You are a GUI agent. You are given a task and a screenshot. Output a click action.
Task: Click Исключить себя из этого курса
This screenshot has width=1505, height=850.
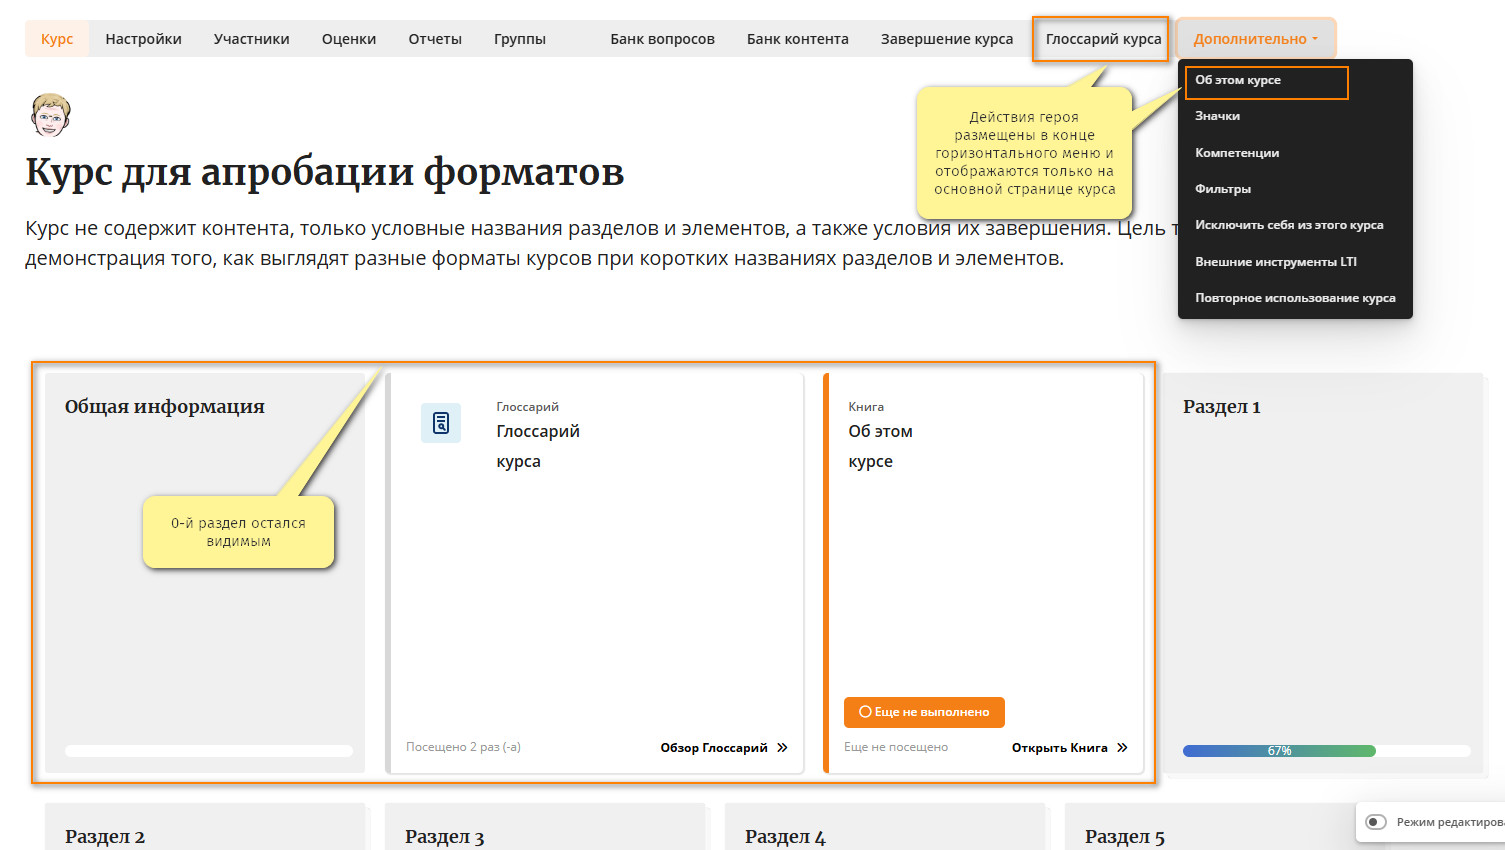click(x=1289, y=225)
